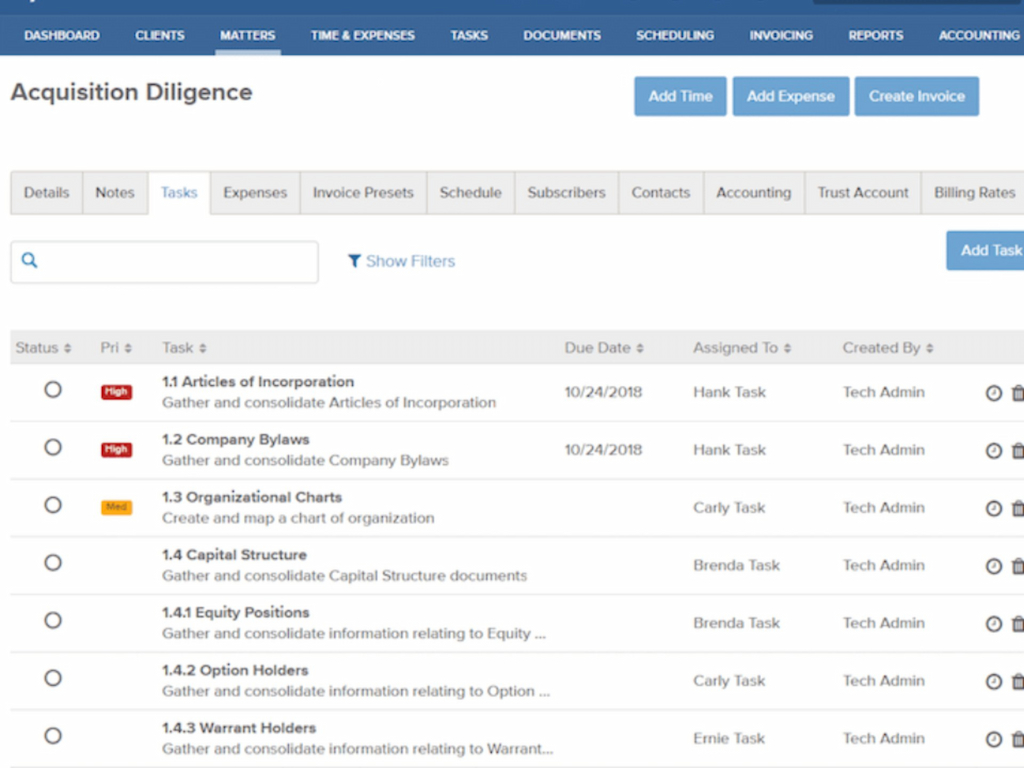This screenshot has width=1024, height=768.
Task: Click the red High priority badge on Articles row
Action: click(116, 392)
